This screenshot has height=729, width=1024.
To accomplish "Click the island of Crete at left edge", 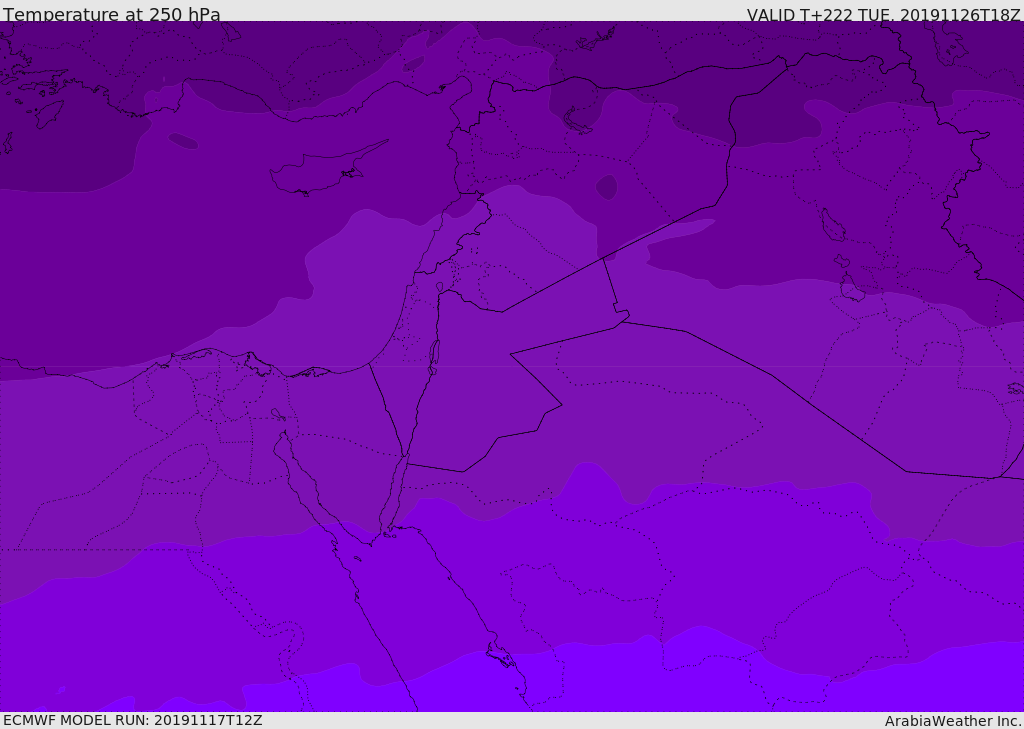I will click(x=7, y=143).
